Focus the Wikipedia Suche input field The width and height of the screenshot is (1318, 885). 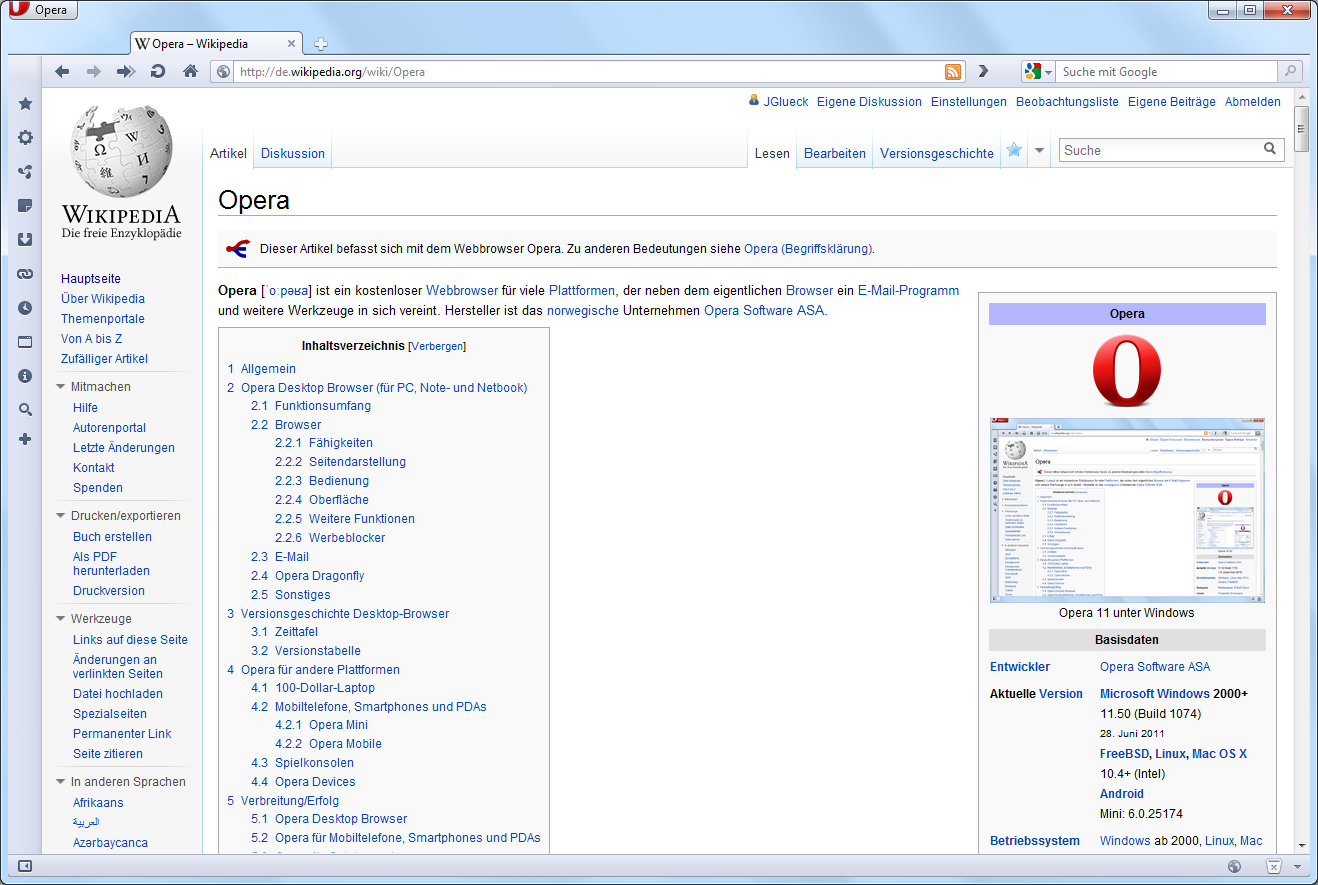[1159, 150]
